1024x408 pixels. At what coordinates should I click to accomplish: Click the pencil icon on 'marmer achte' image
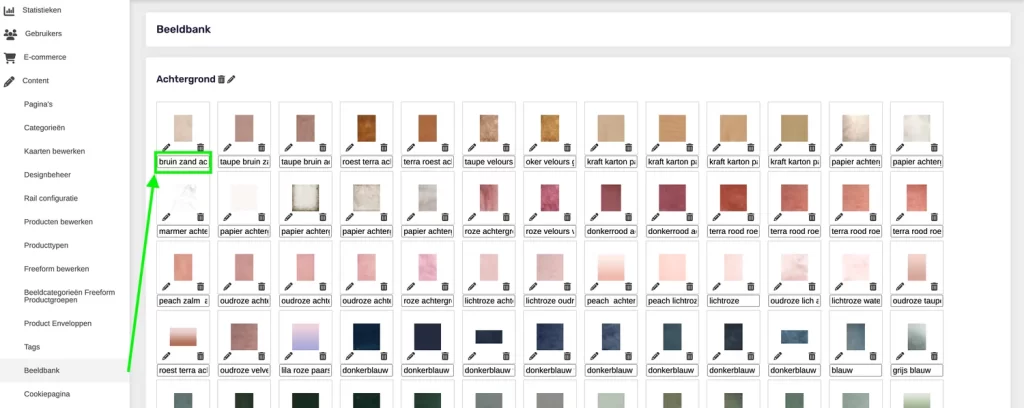[166, 216]
